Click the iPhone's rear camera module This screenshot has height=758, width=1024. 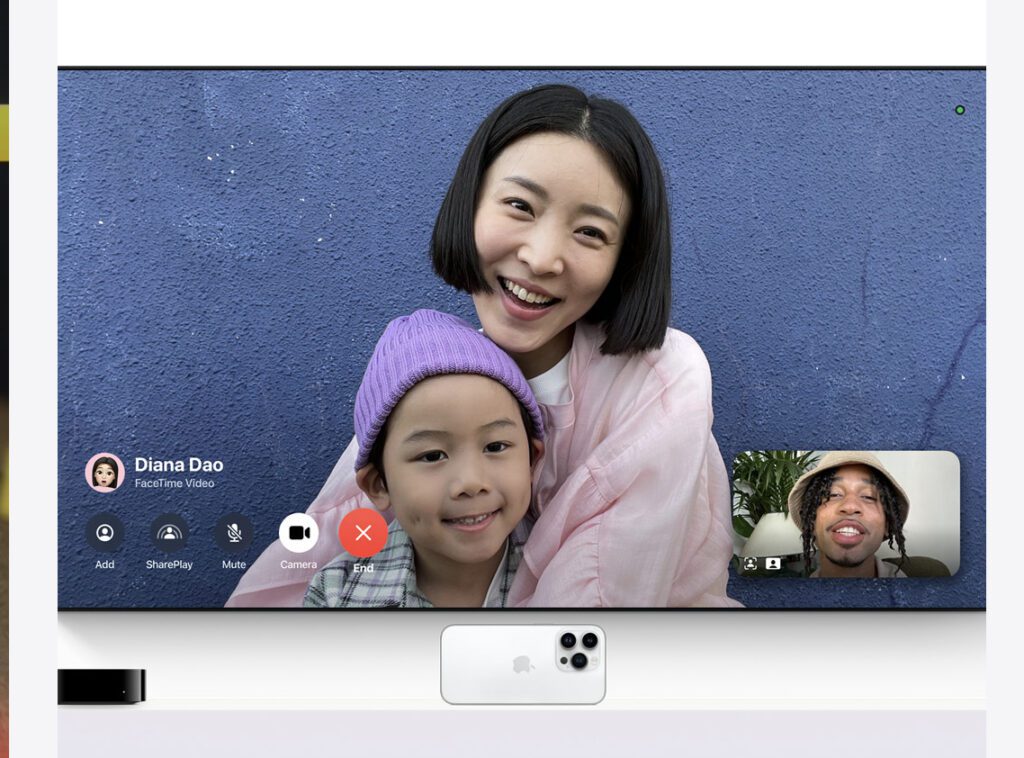coord(578,650)
